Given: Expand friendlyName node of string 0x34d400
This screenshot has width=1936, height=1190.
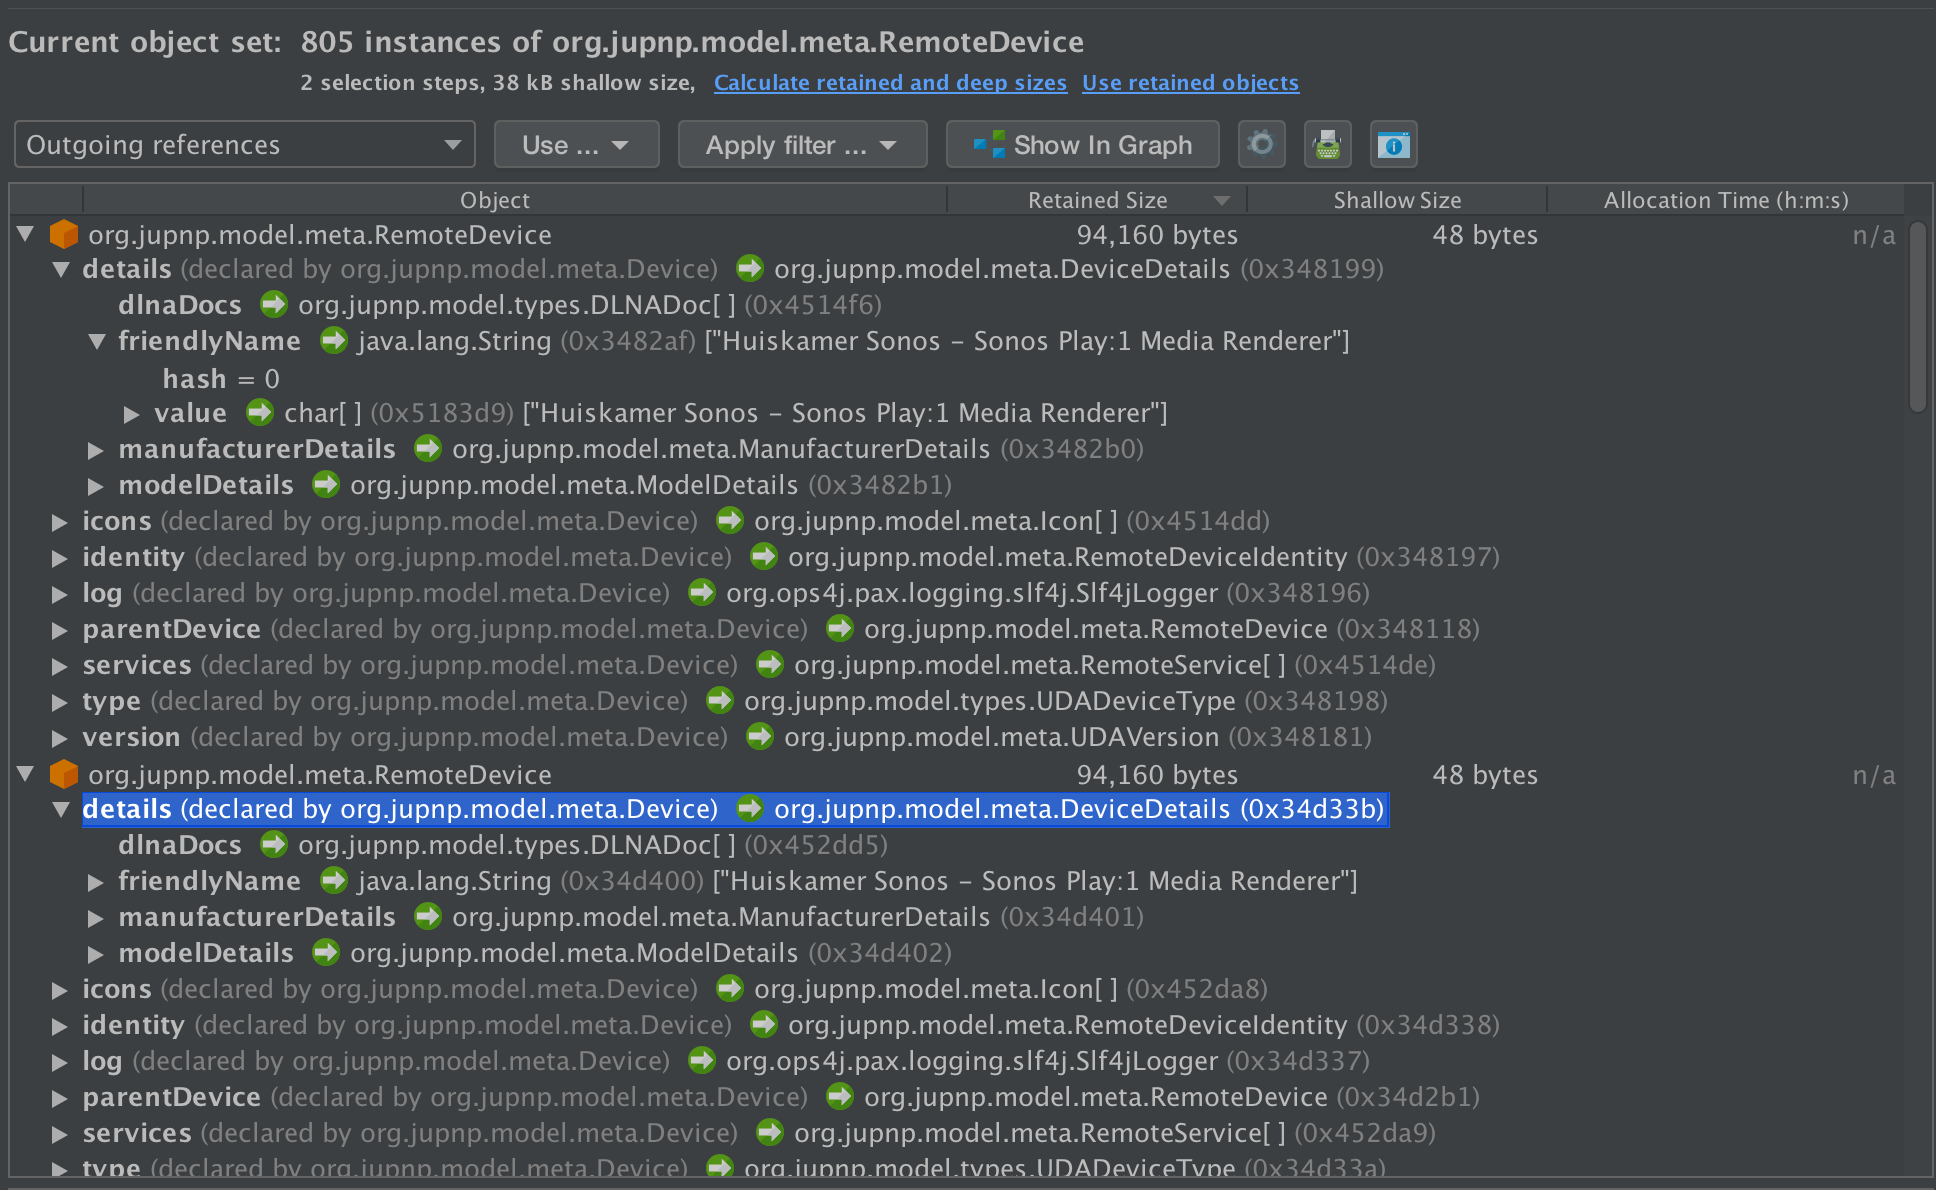Looking at the screenshot, I should point(95,882).
